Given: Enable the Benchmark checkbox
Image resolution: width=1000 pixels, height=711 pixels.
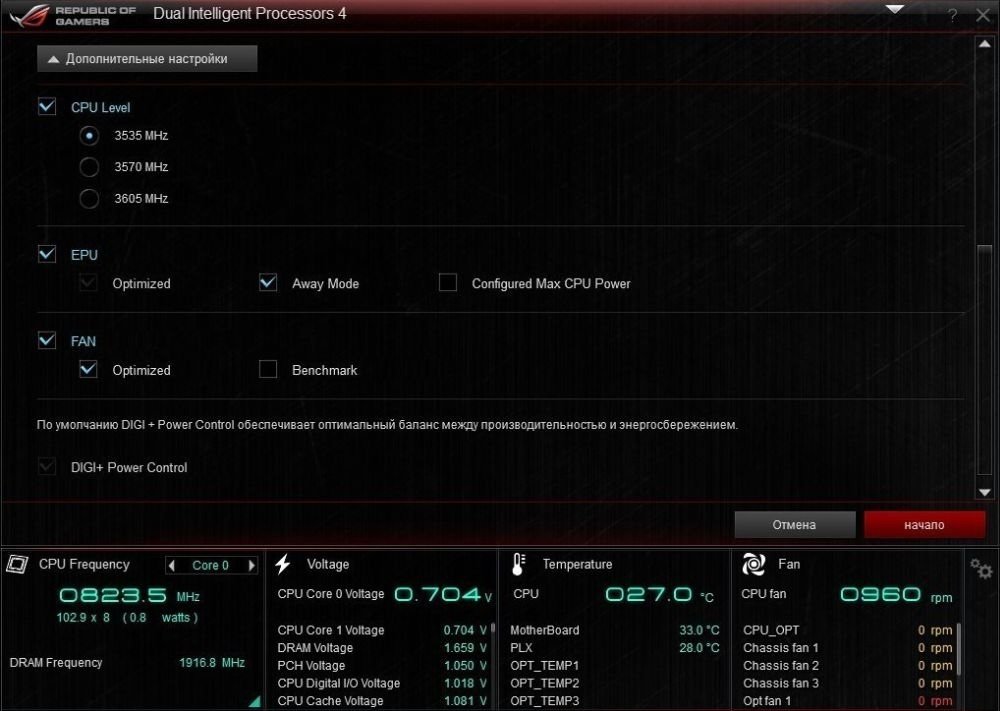Looking at the screenshot, I should (268, 369).
